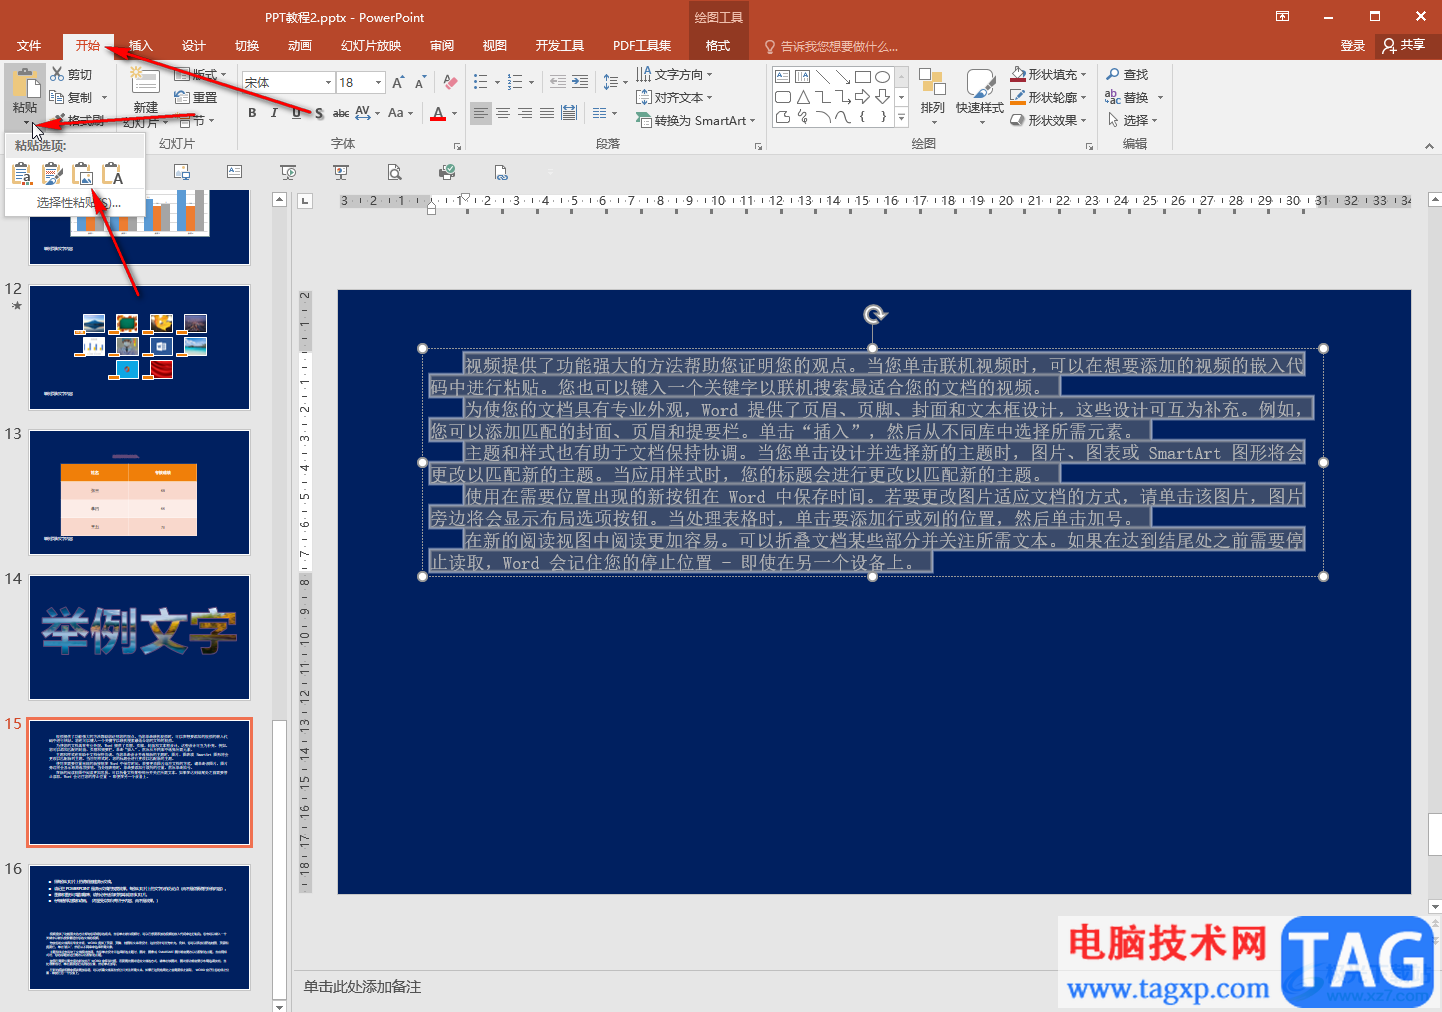Expand the bullets list dropdown
Viewport: 1442px width, 1012px height.
pyautogui.click(x=497, y=82)
